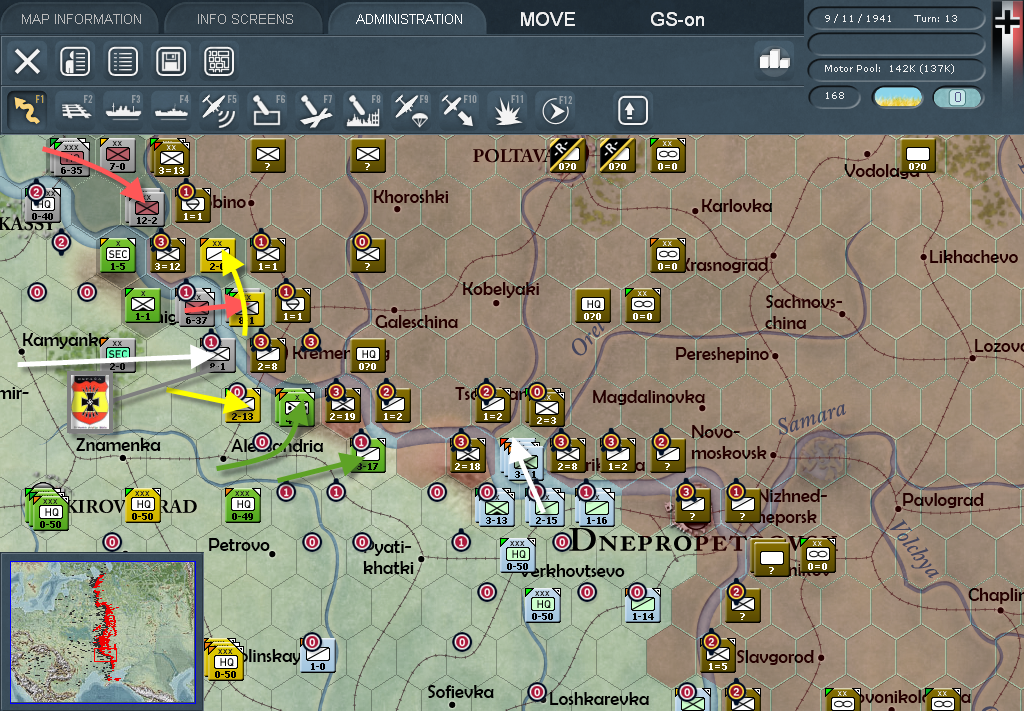
Task: Click the end turn F12 icon
Action: pos(555,109)
